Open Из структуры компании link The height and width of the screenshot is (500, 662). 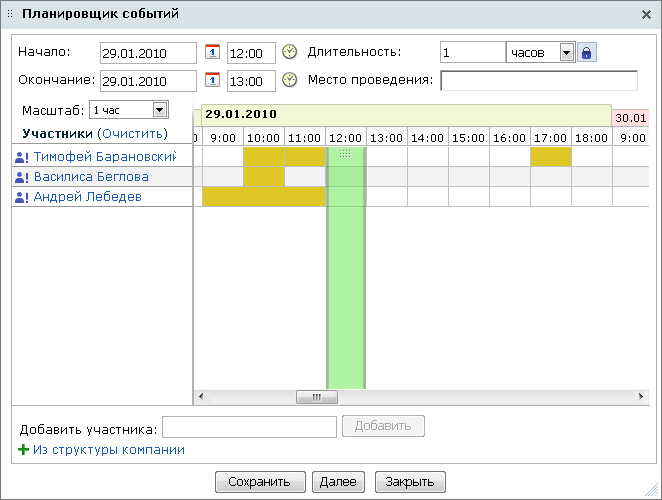coord(108,450)
